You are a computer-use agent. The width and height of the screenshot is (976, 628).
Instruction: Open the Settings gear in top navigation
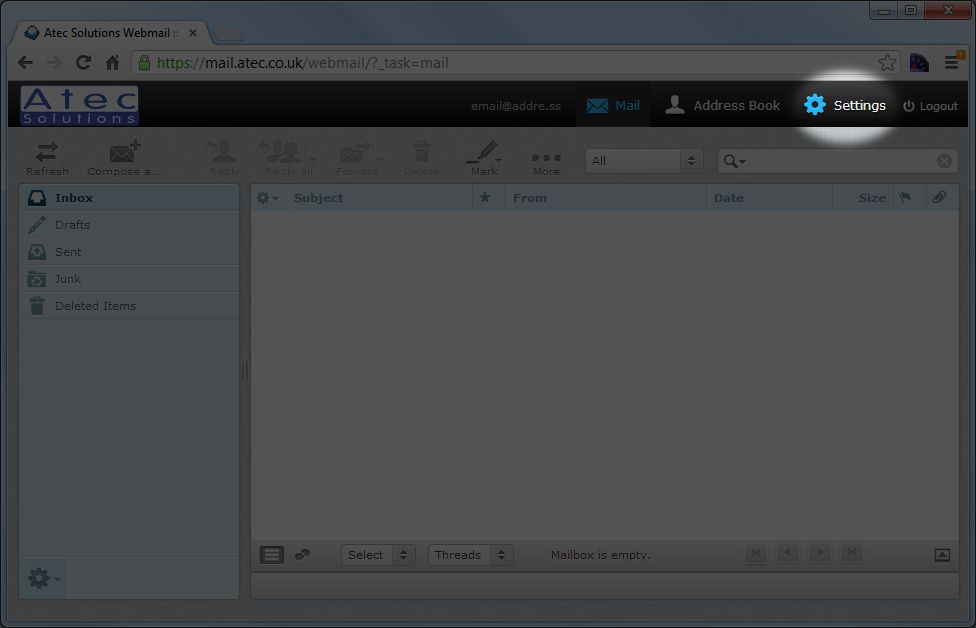(x=815, y=105)
